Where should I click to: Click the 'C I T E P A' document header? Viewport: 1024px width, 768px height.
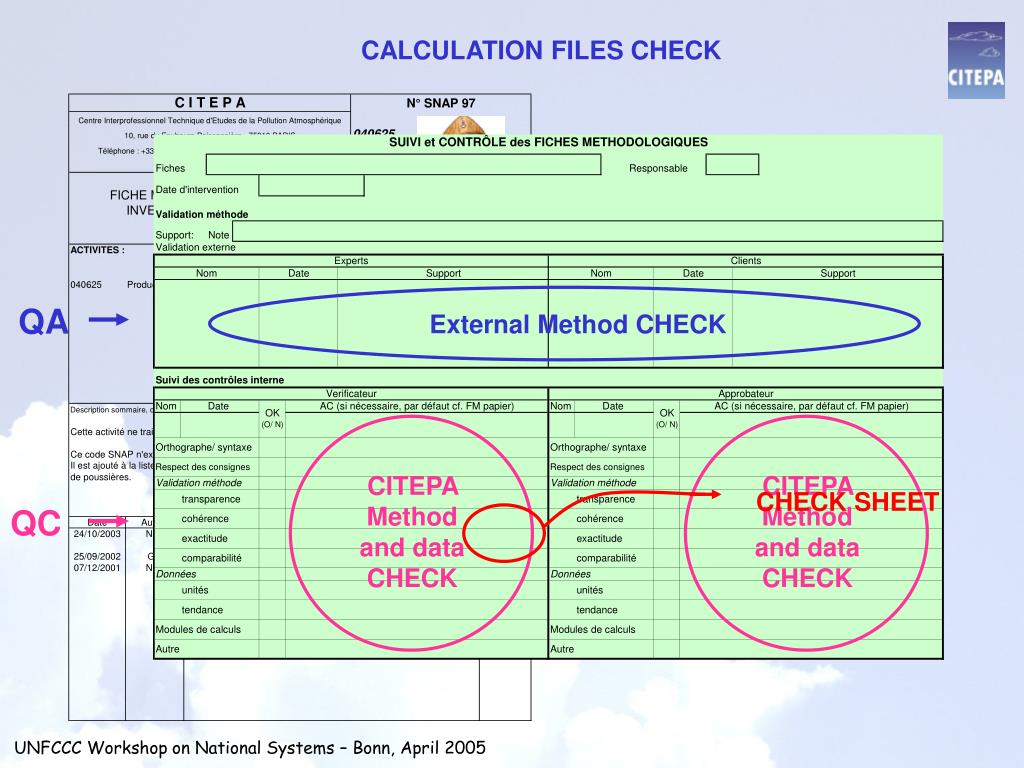(210, 103)
